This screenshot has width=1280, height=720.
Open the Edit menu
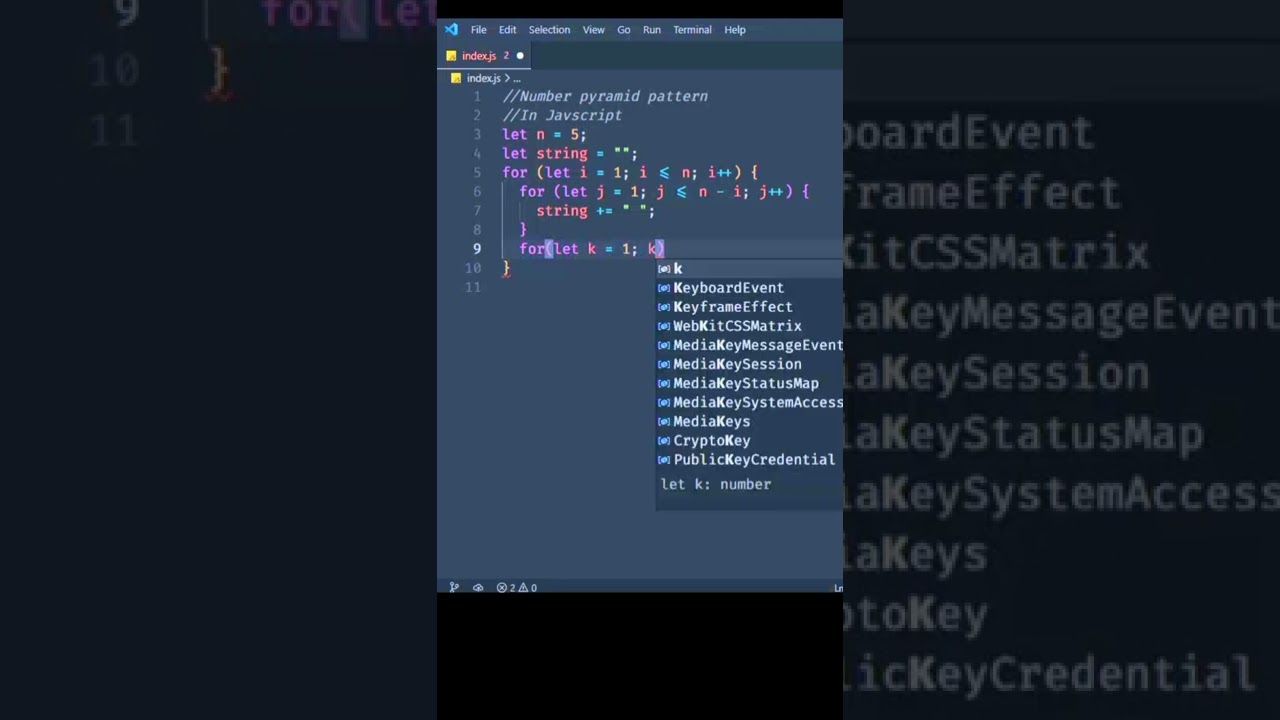coord(508,30)
